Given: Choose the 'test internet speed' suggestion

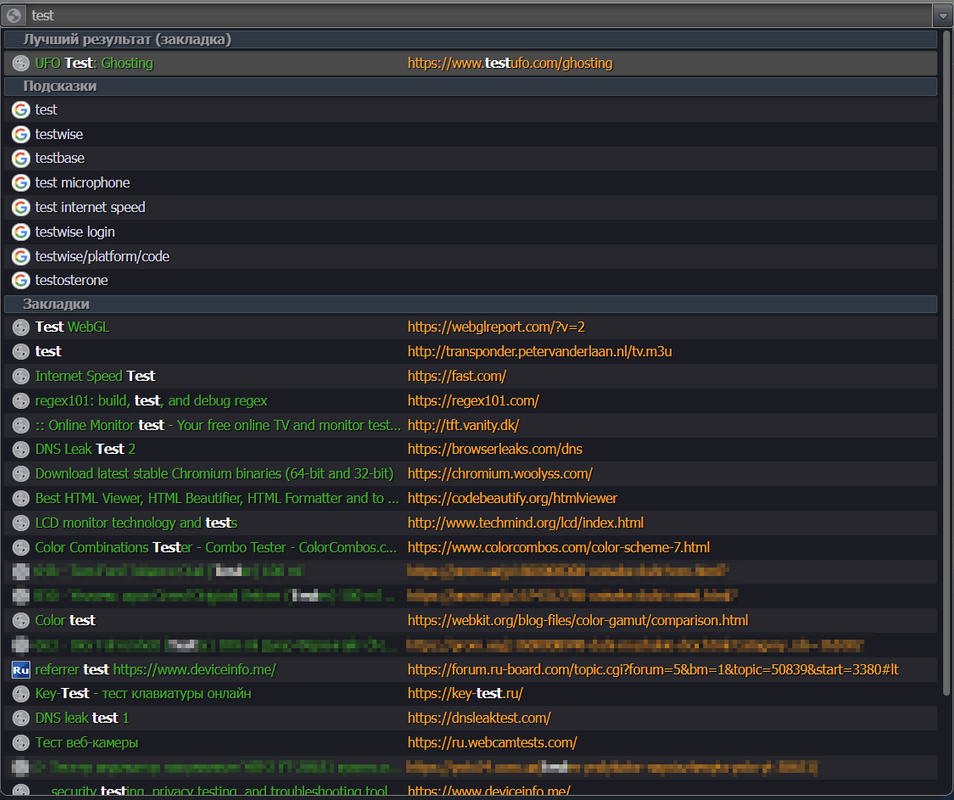Looking at the screenshot, I should (471, 207).
